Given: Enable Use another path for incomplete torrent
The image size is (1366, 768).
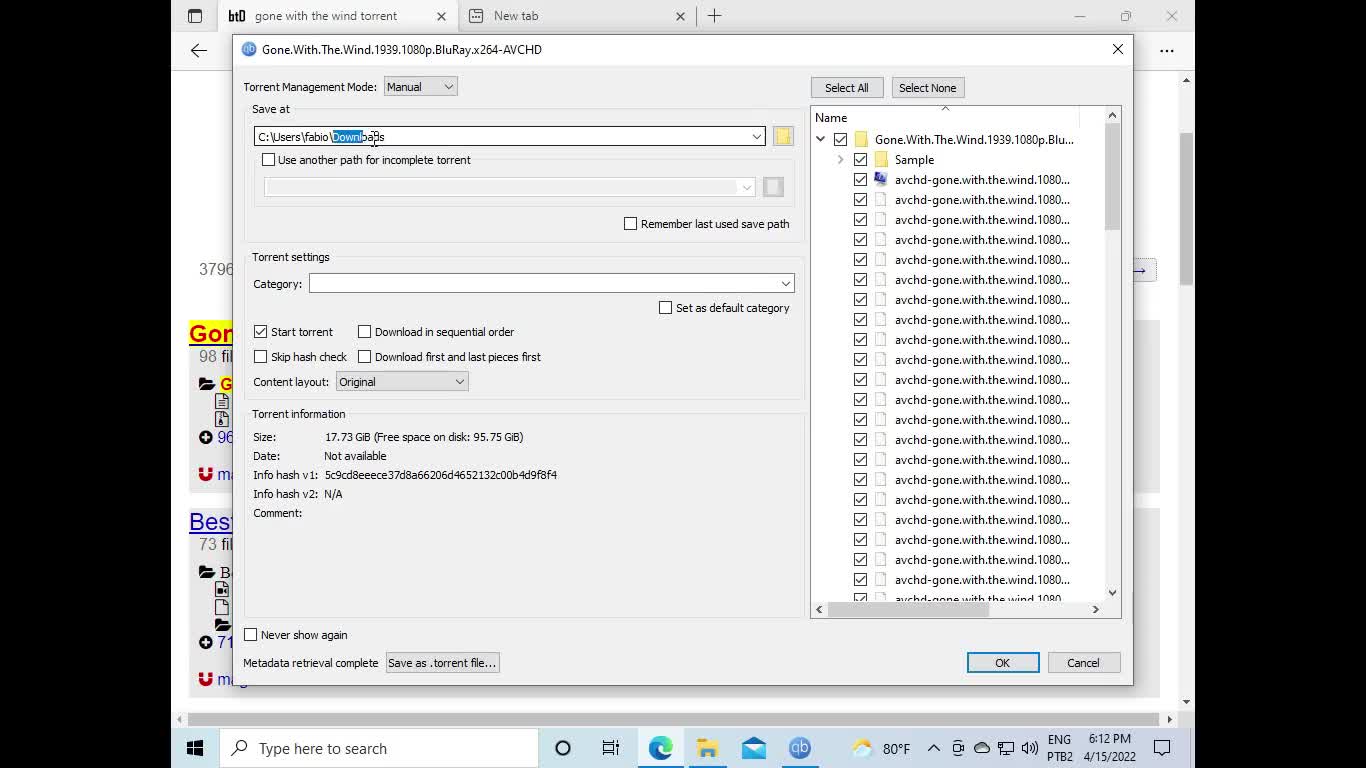Looking at the screenshot, I should click(268, 160).
